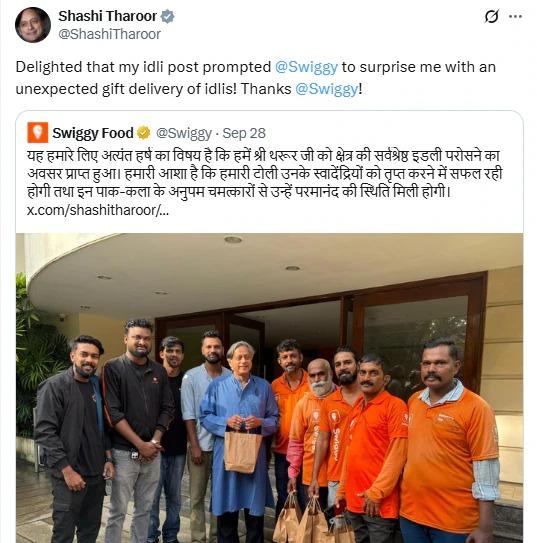
Task: Open the Swiggy Food account name
Action: (x=93, y=133)
